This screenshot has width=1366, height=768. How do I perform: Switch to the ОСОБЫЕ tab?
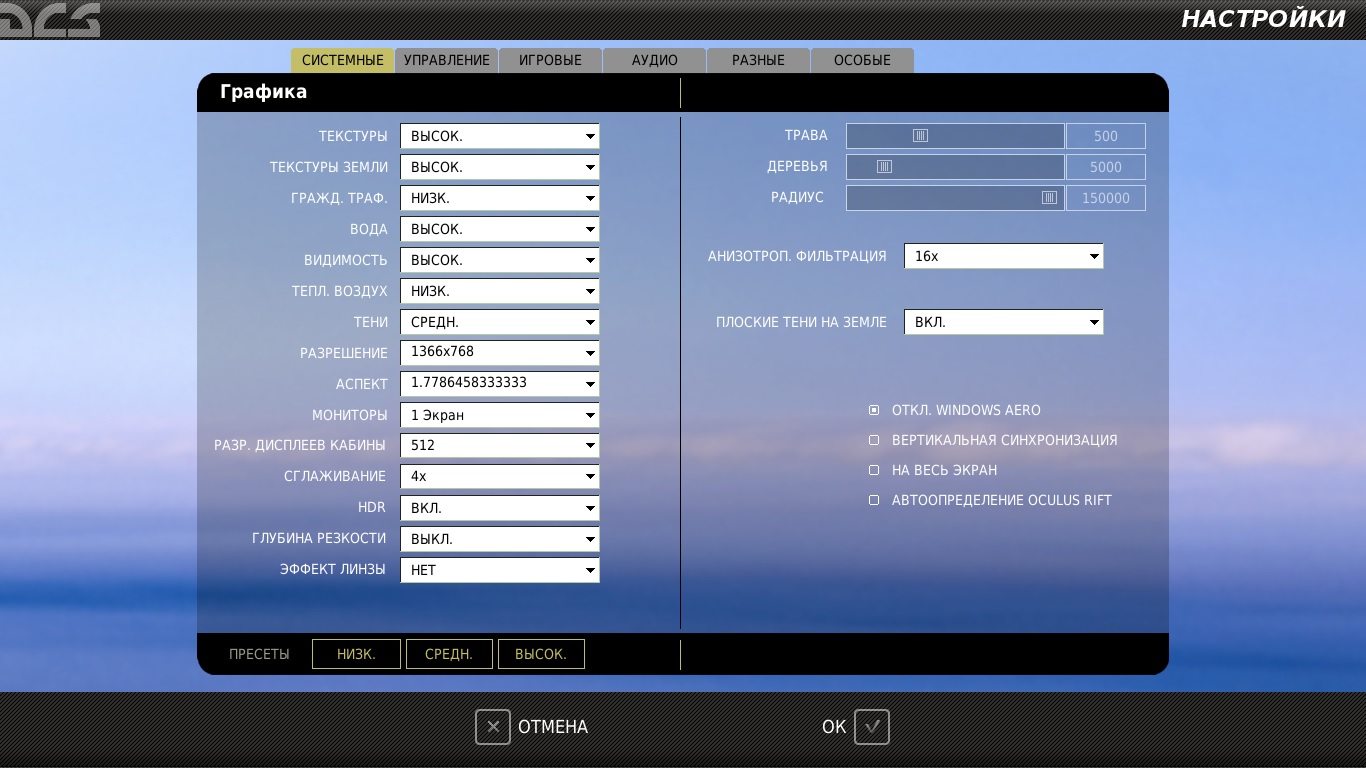tap(862, 60)
